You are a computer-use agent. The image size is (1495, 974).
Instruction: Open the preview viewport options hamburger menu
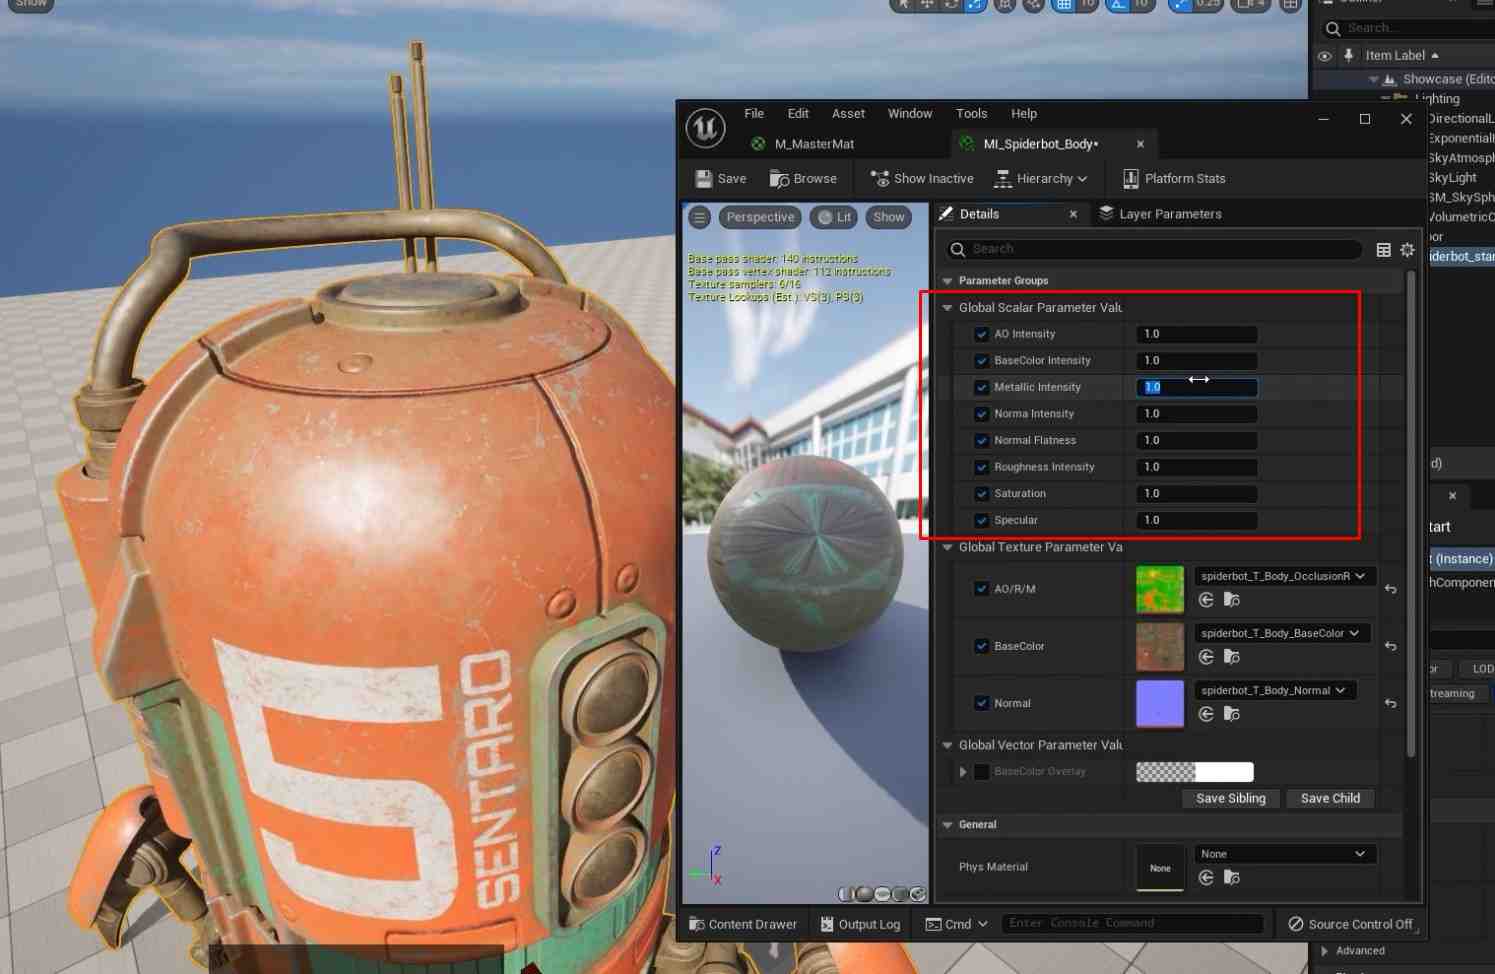pos(700,217)
